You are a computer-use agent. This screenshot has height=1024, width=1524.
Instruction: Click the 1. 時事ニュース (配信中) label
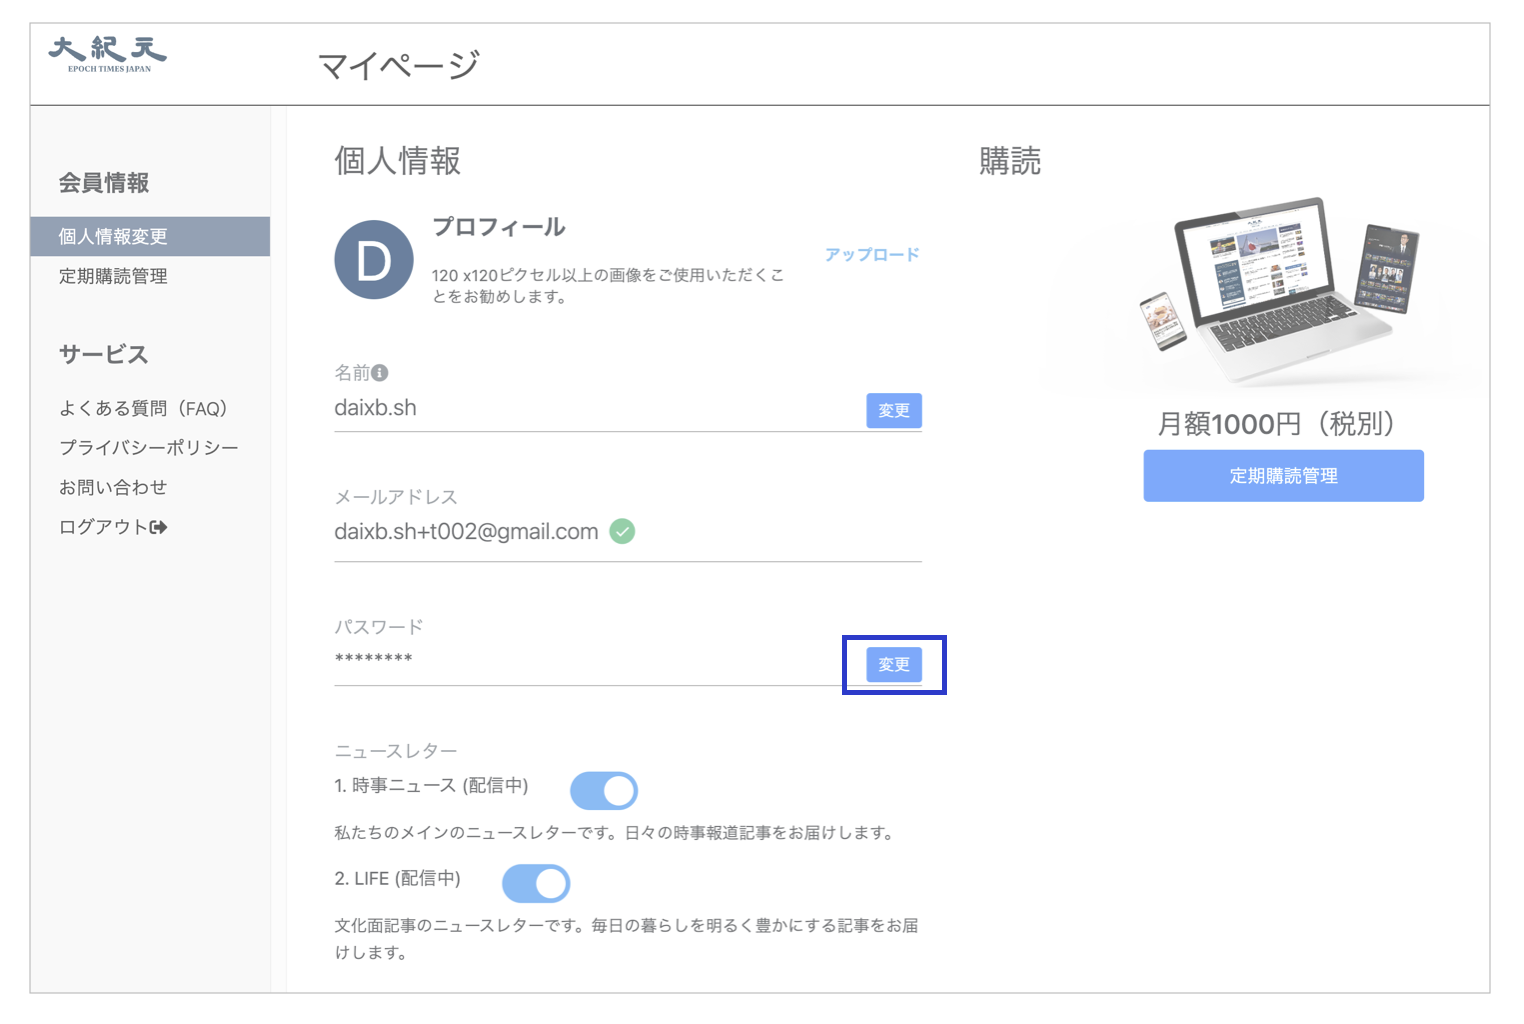432,786
